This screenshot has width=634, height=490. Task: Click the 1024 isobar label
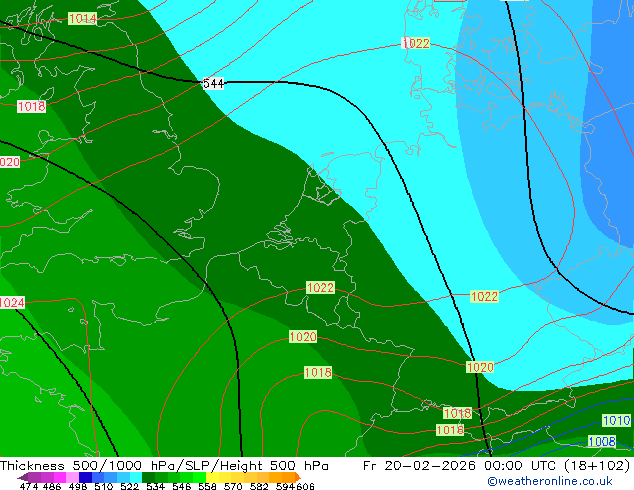12,302
